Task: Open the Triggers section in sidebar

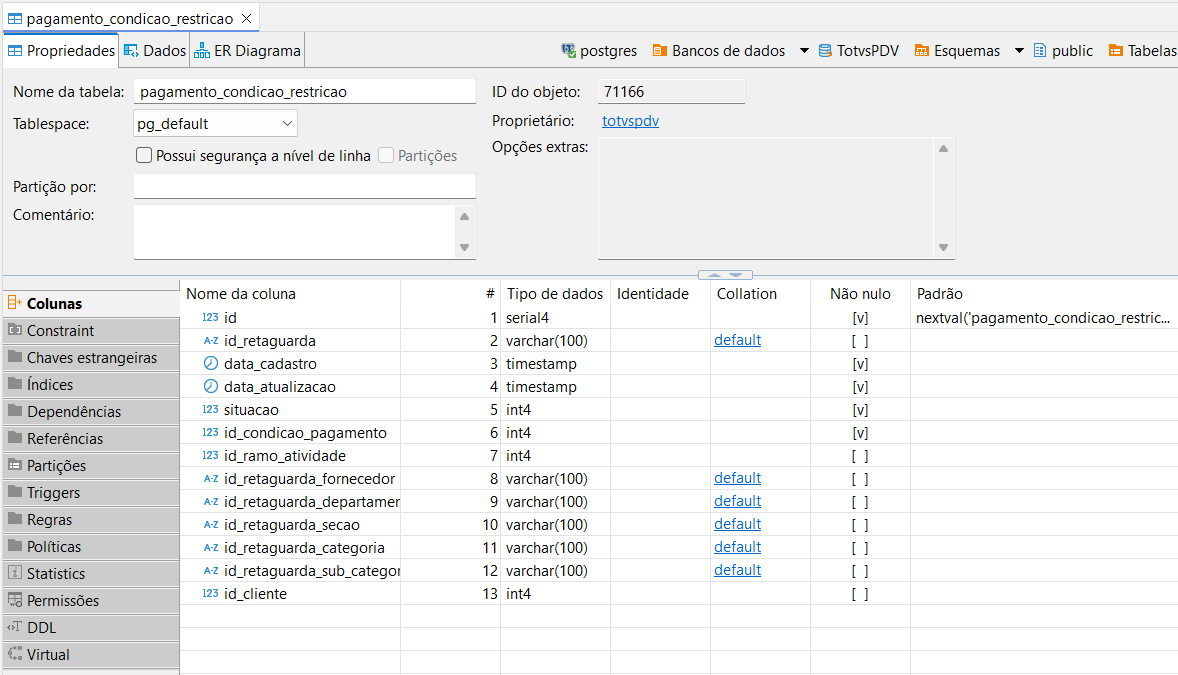Action: pos(53,493)
